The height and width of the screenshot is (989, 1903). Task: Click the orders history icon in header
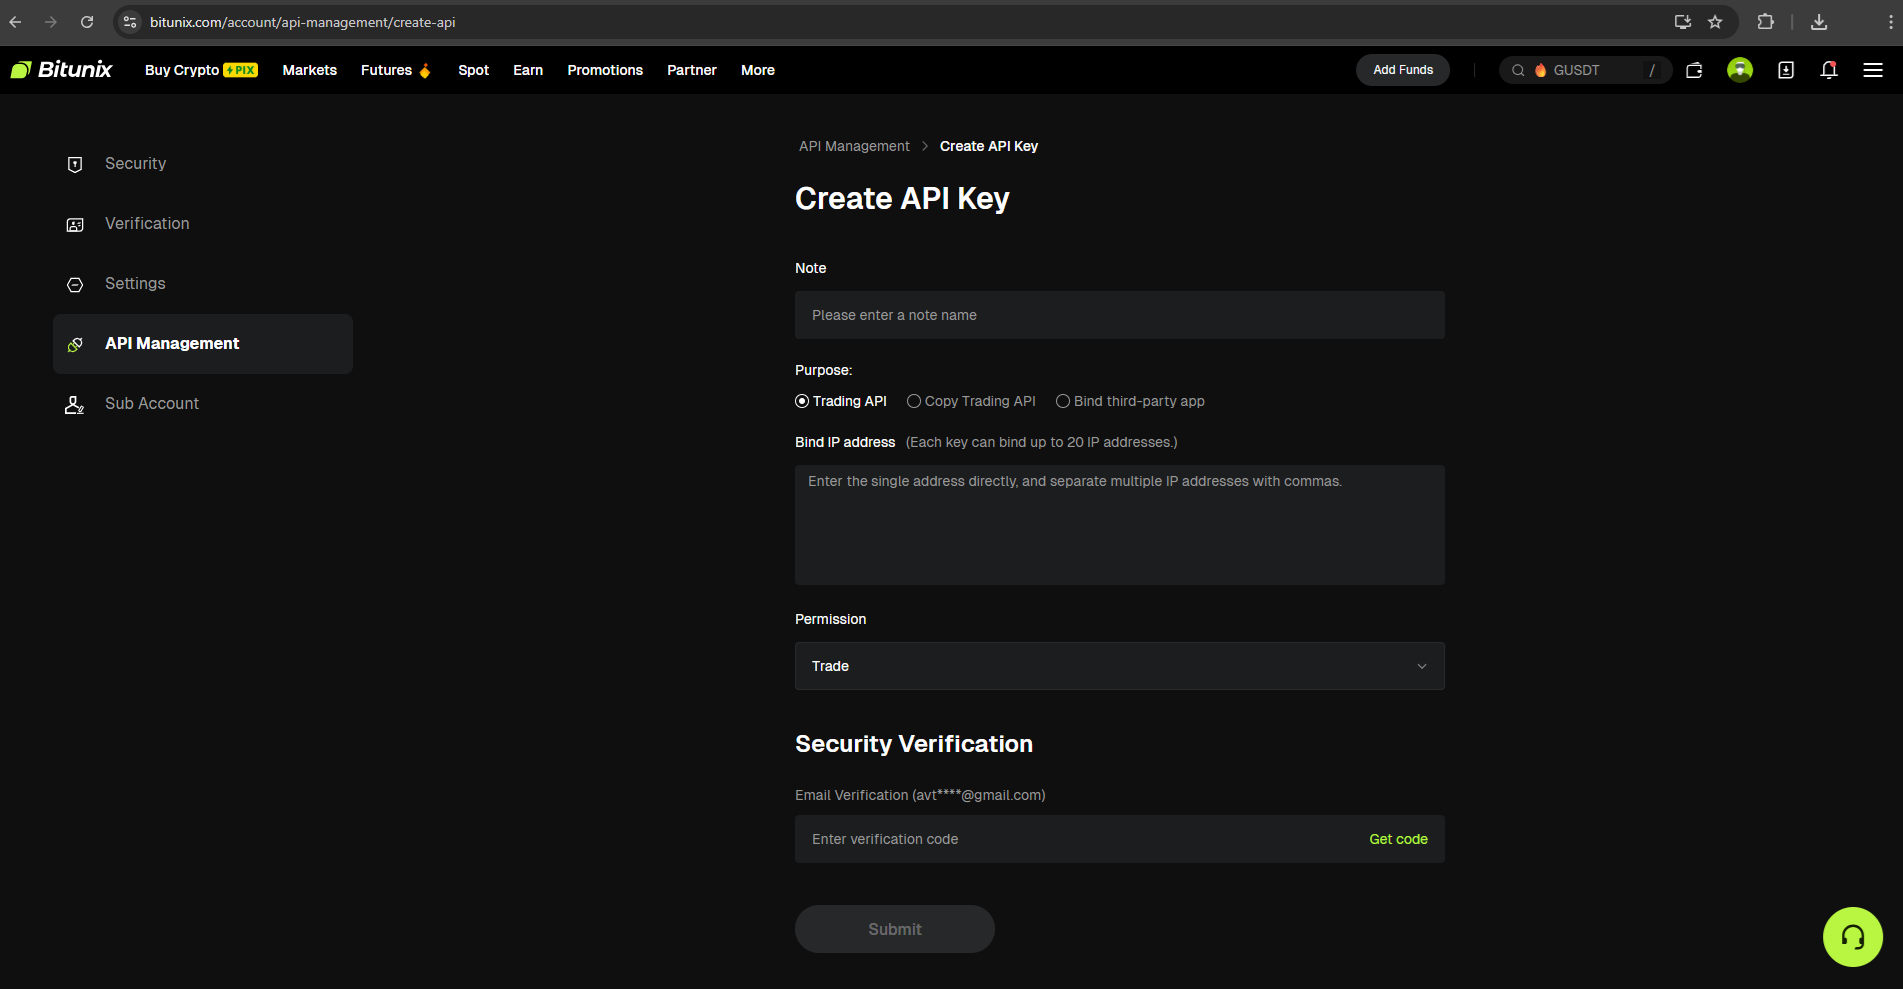(1786, 70)
